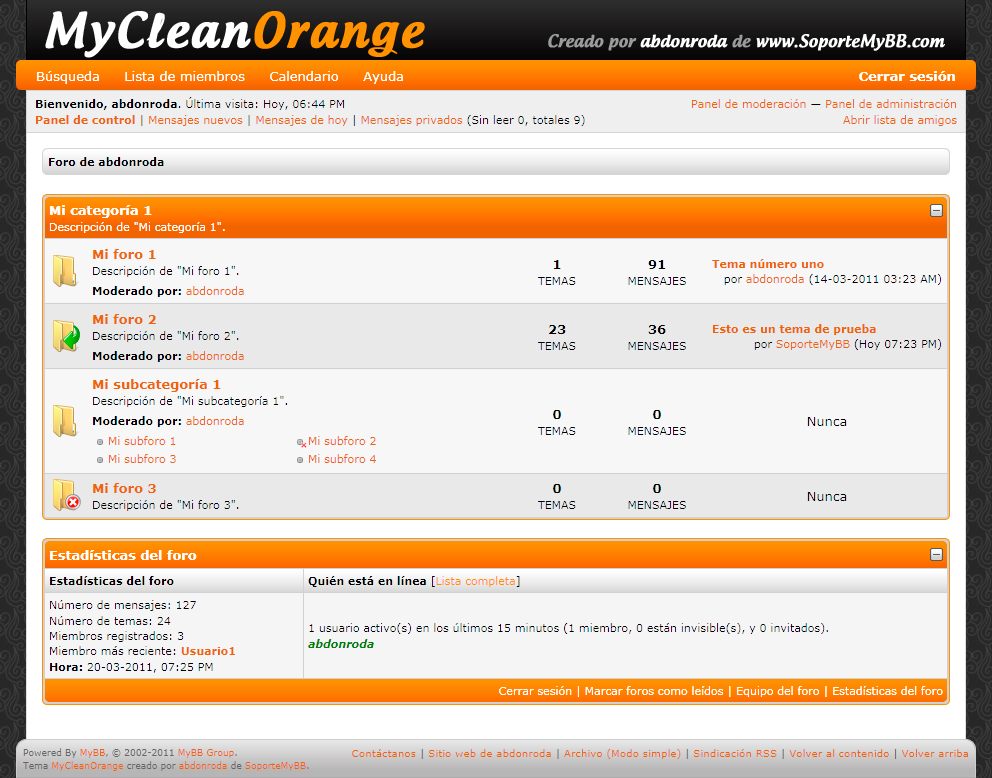Click the status dot beside Mi subforo 3
Screen dimensions: 992x778
100,460
